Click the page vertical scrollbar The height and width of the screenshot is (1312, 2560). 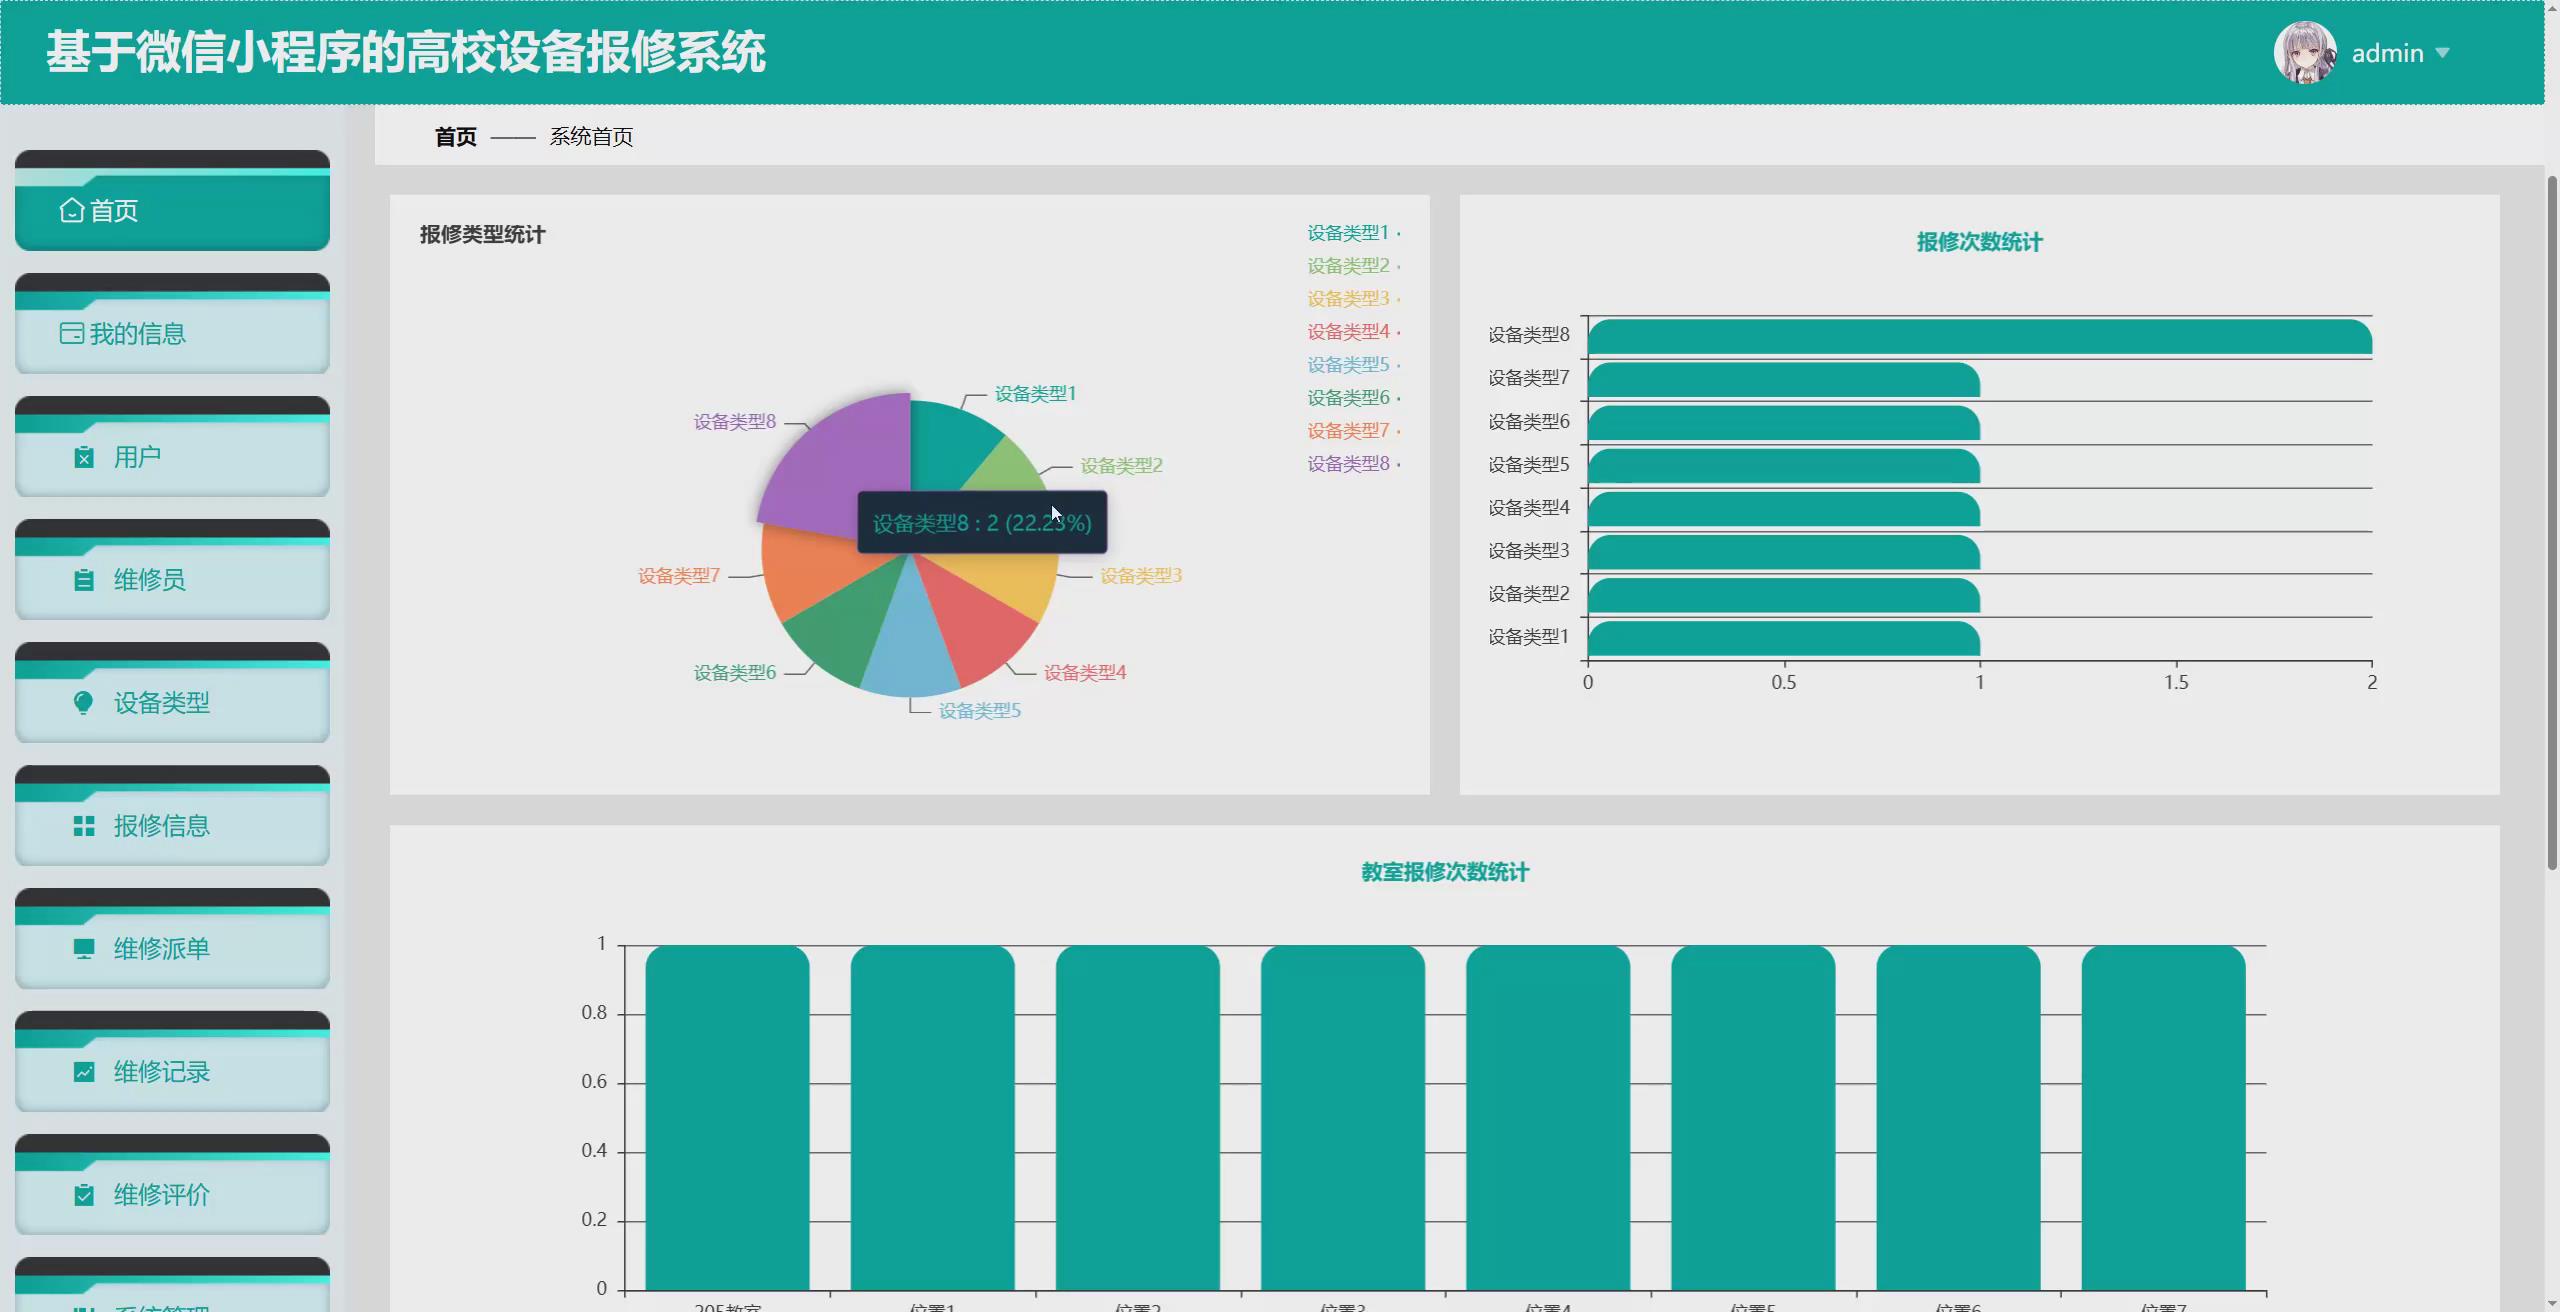click(x=2551, y=520)
